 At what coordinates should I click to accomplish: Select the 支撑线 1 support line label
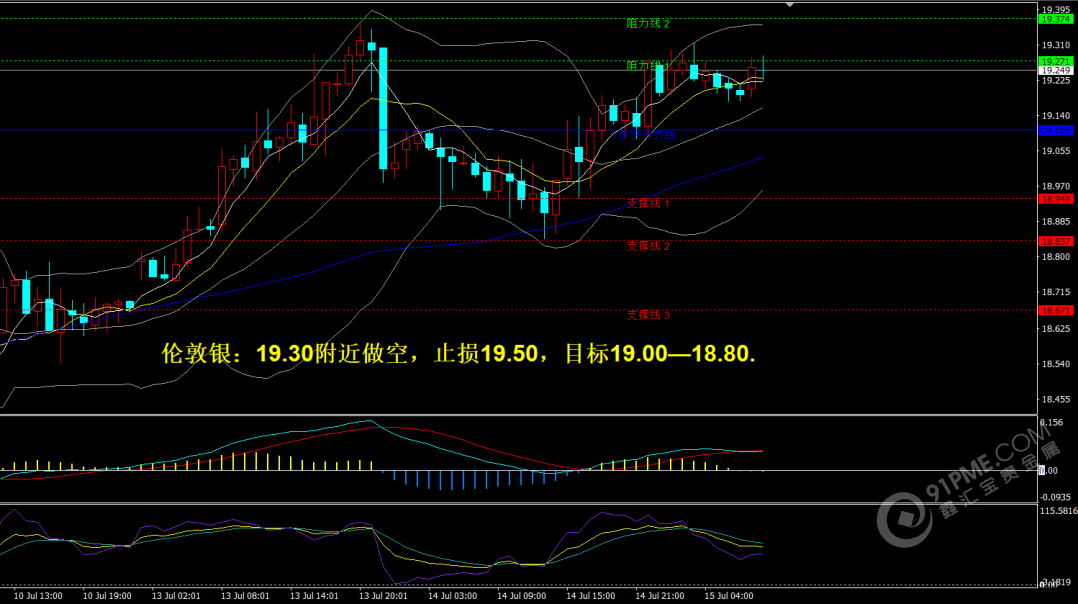click(648, 203)
